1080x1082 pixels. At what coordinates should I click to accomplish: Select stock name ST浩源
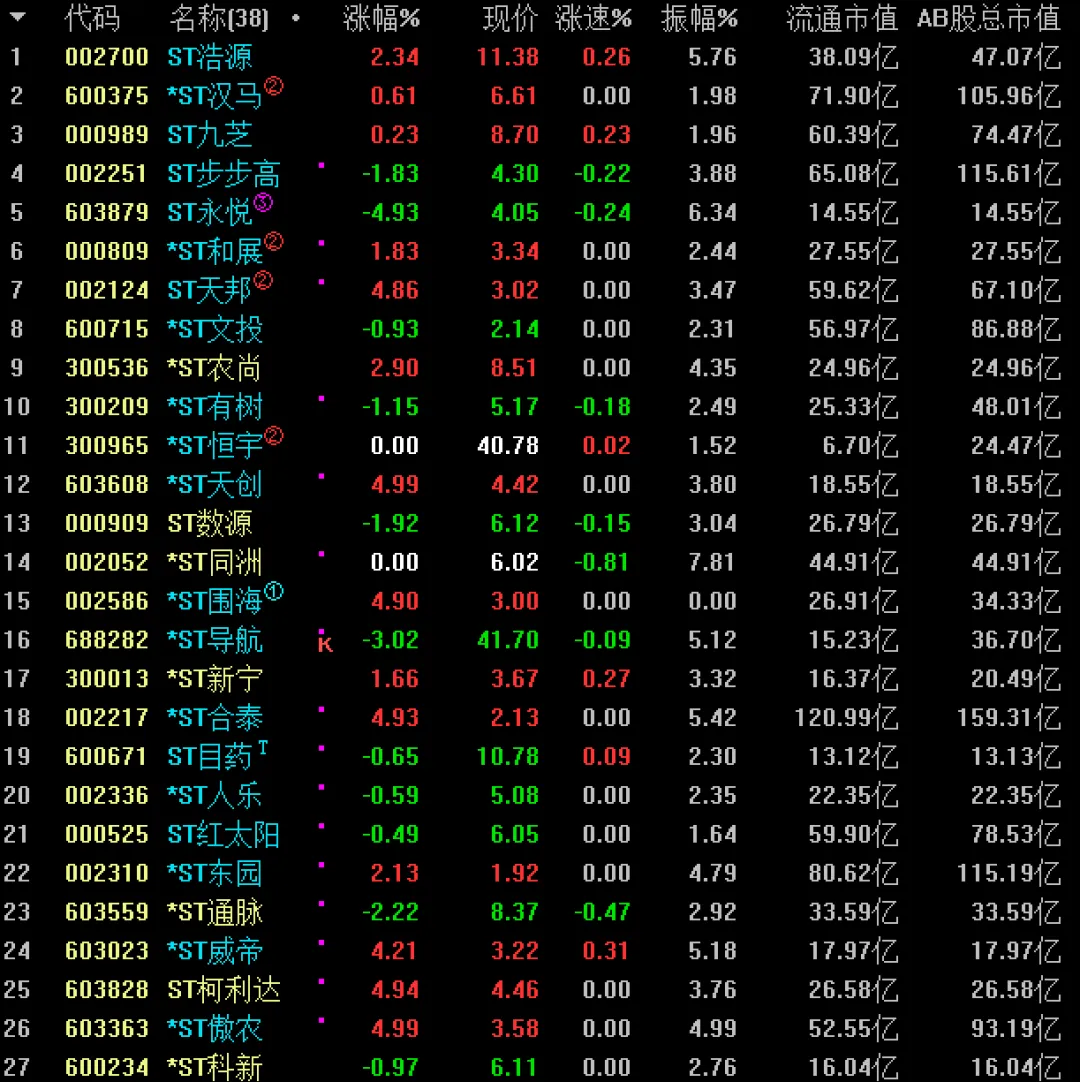click(x=210, y=57)
